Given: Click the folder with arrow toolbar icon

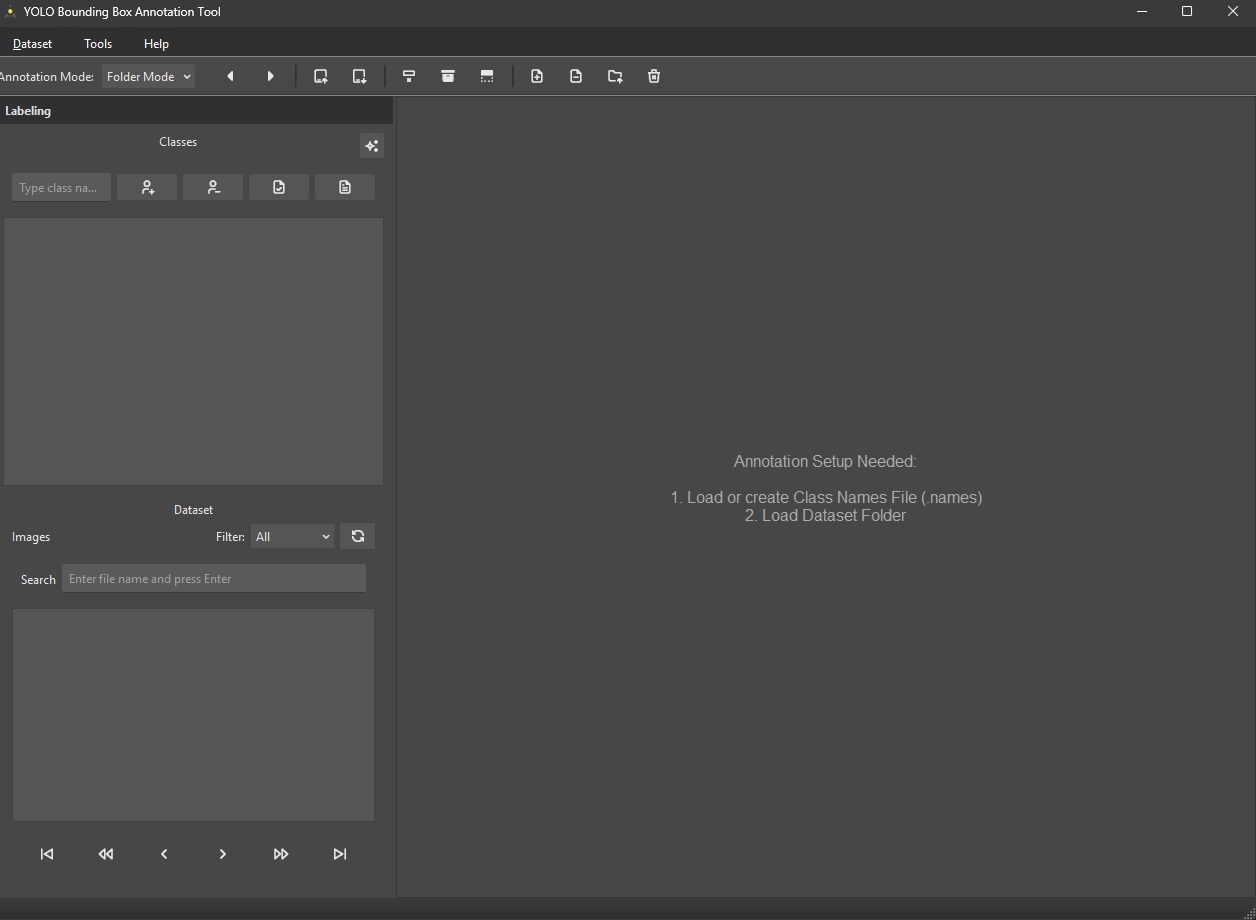Looking at the screenshot, I should tap(615, 76).
